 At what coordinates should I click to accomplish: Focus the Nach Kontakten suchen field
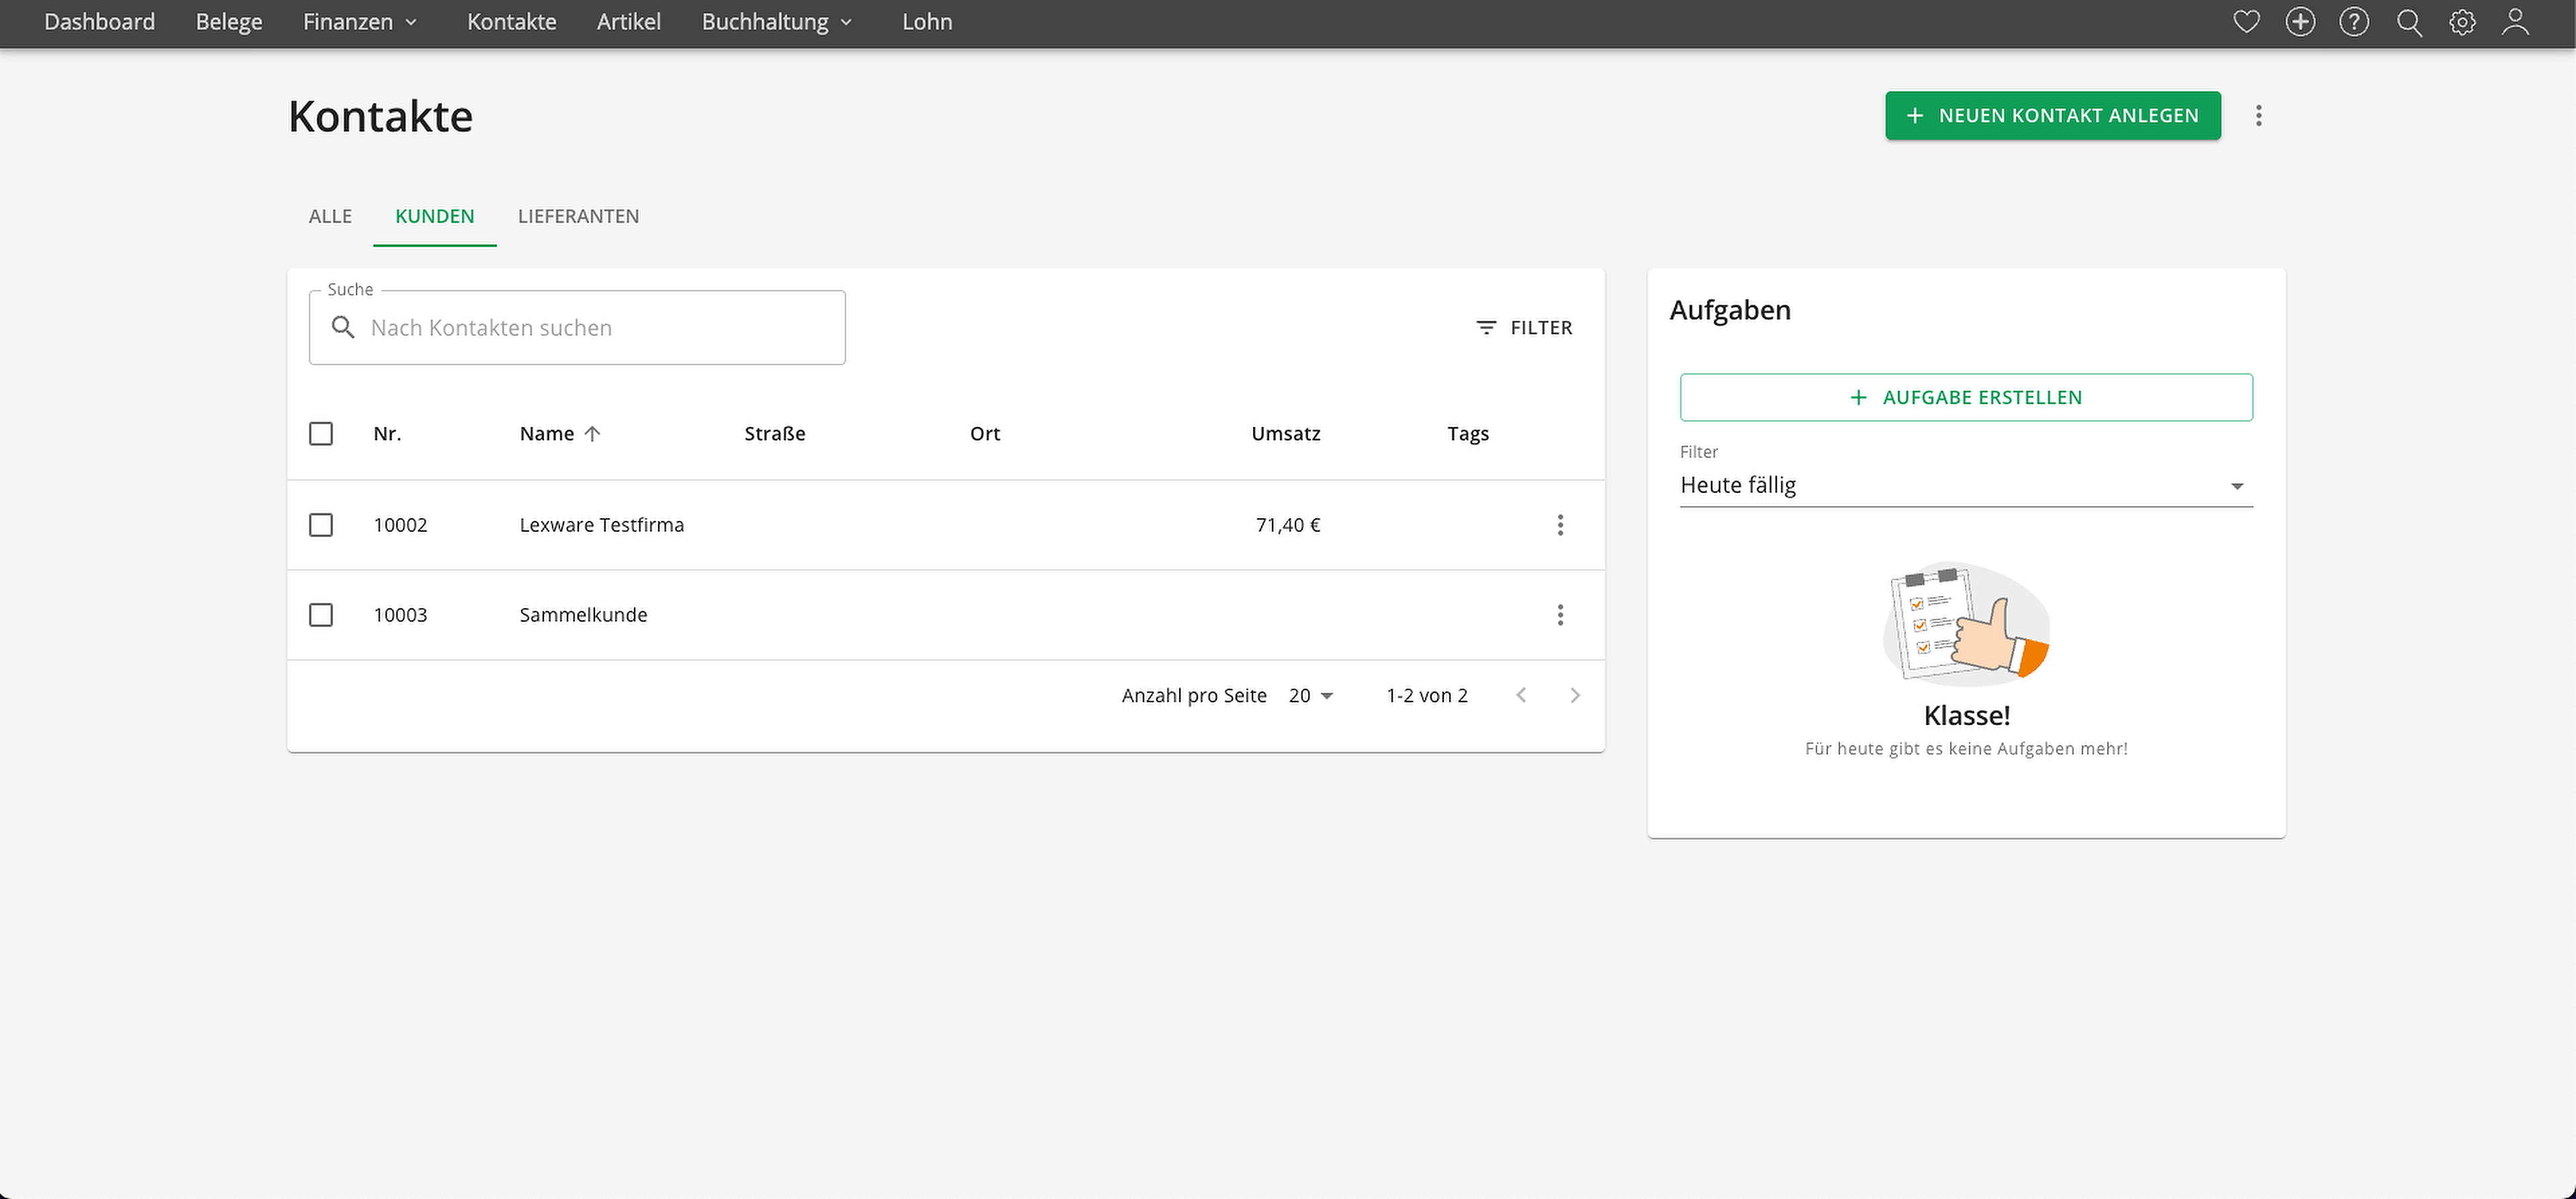pos(577,328)
